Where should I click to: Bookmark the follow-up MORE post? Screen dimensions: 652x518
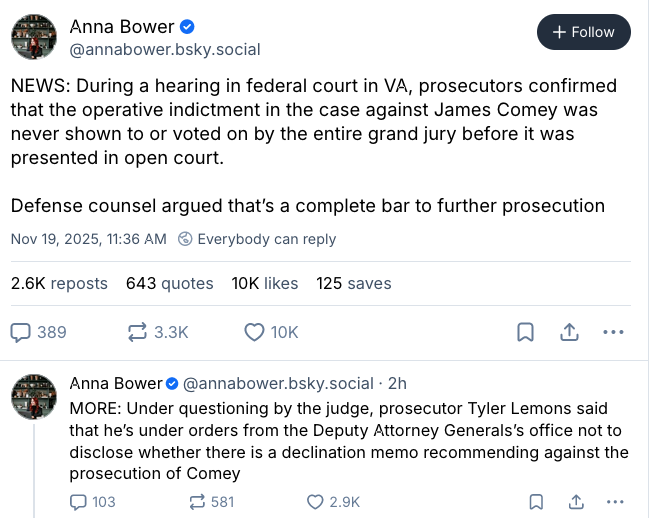pos(537,502)
